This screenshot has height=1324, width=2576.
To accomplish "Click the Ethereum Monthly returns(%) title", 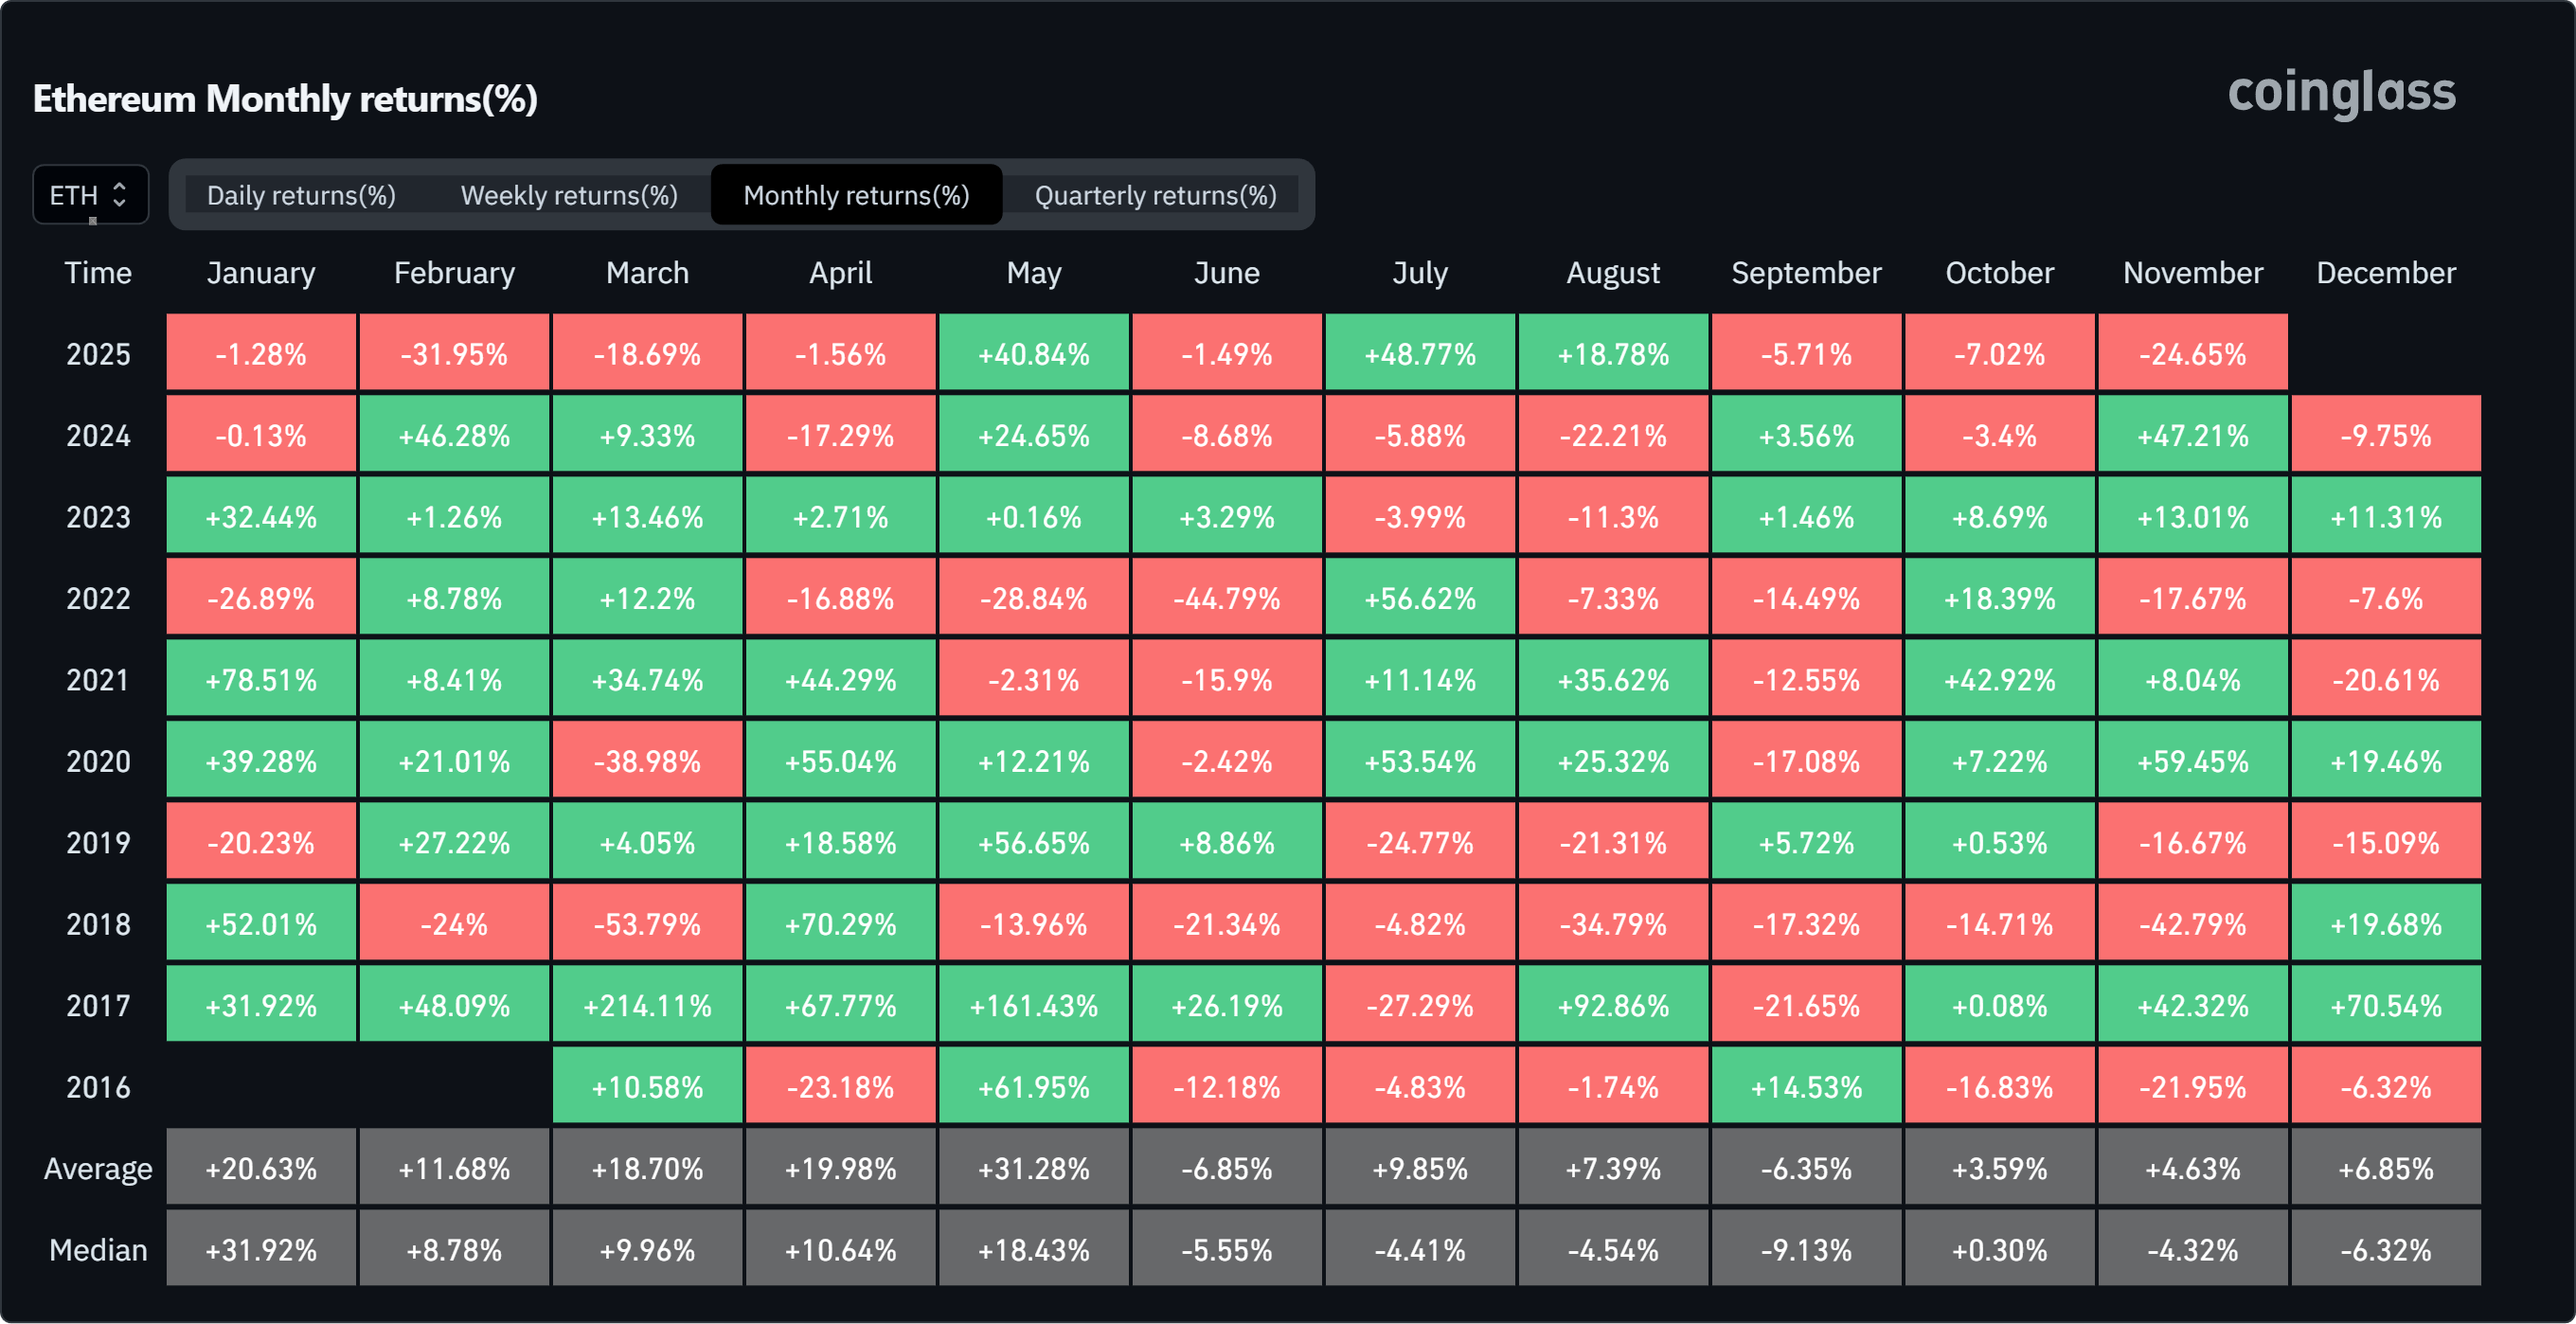I will click(x=285, y=99).
